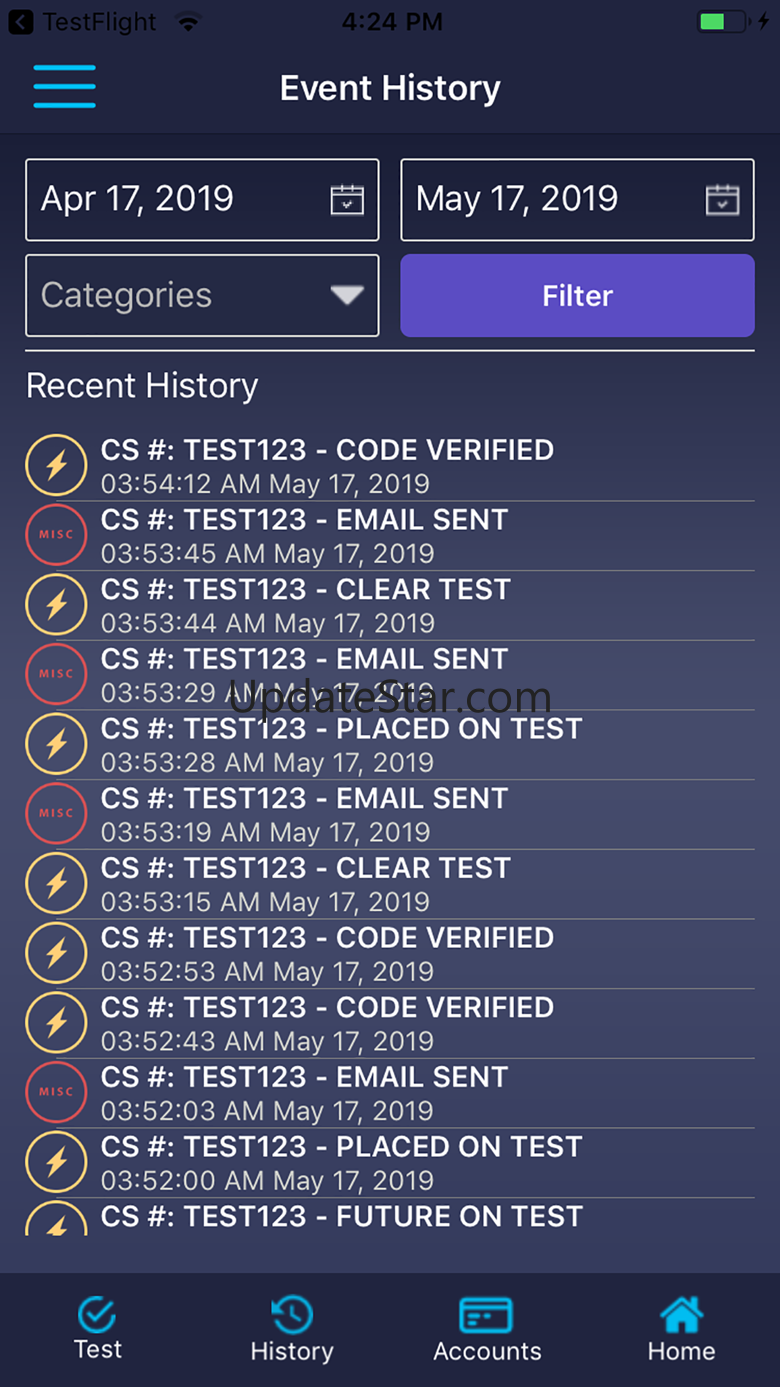This screenshot has width=780, height=1387.
Task: Tap lightning icon for 03:53:15 CLEAR TEST
Action: coord(56,883)
